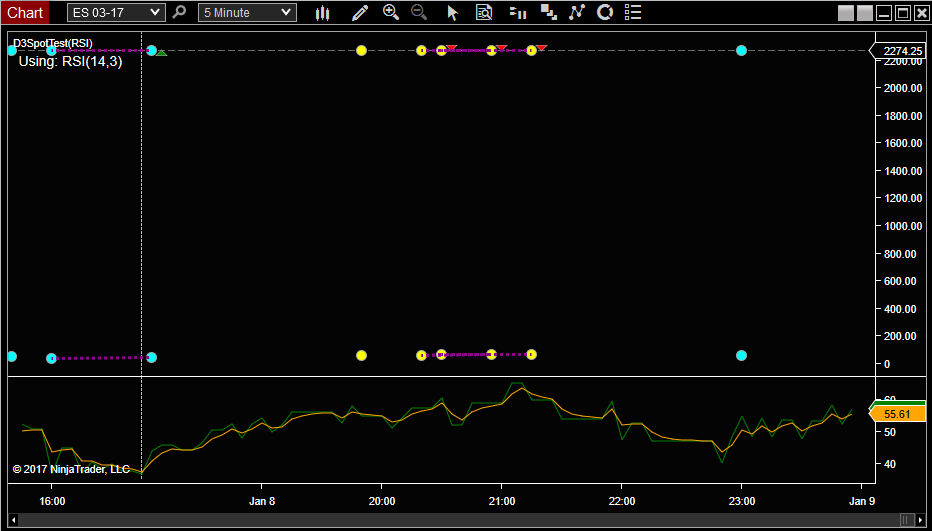932x531 pixels.
Task: Select the drawing tools pencil icon
Action: pos(360,13)
